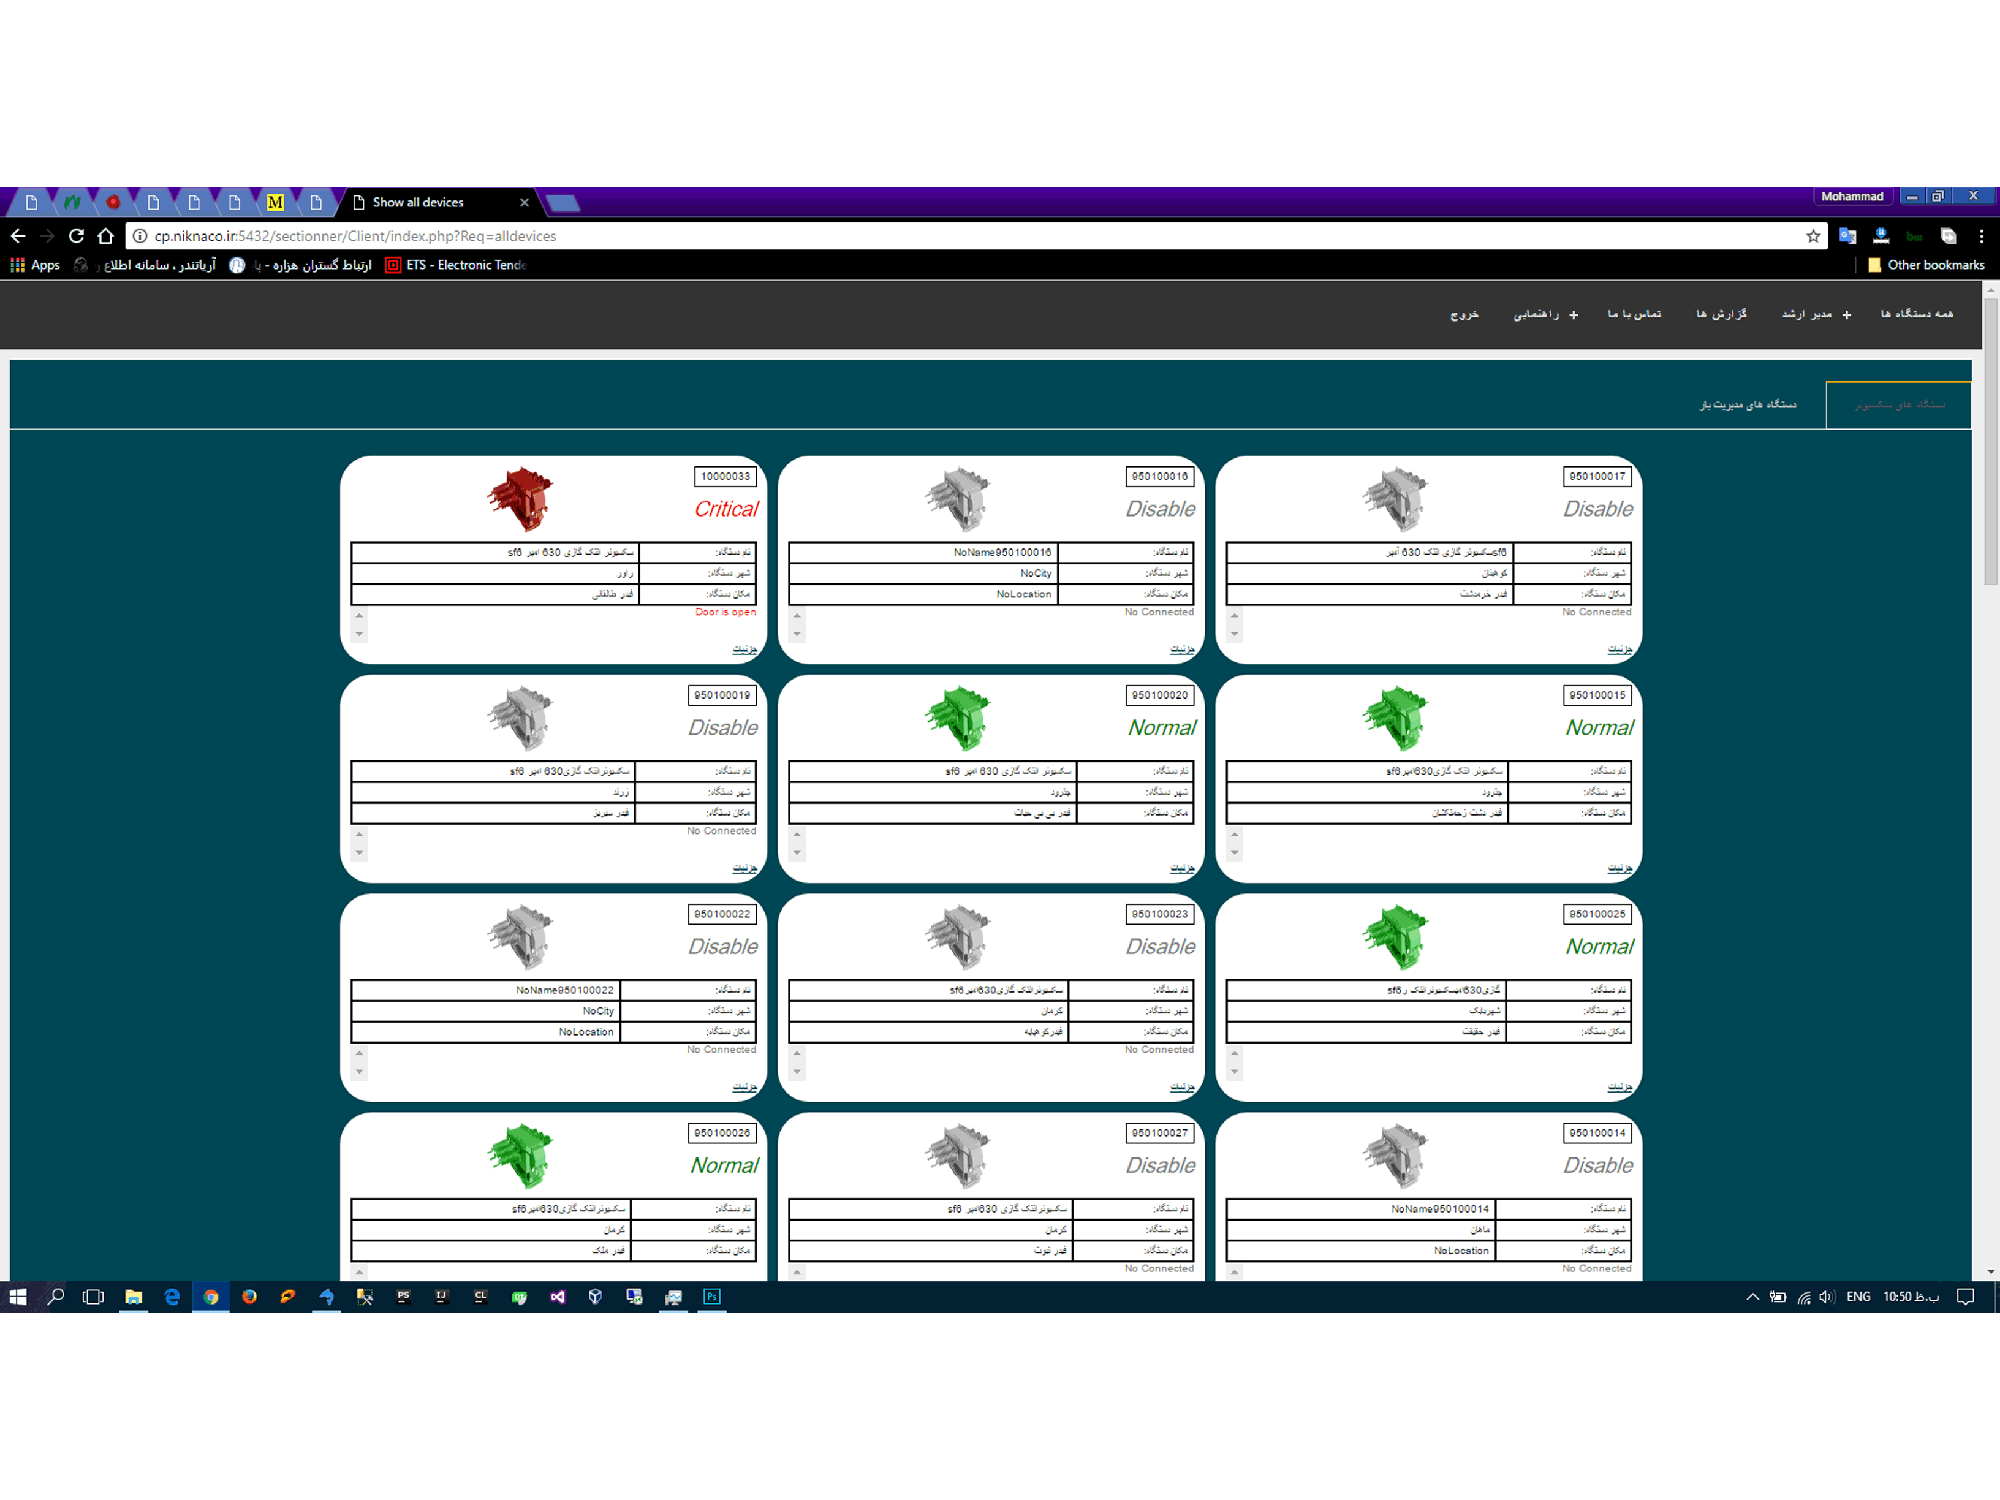Open Chrome menu three dots
Screen dimensions: 2000x1500
(1981, 236)
